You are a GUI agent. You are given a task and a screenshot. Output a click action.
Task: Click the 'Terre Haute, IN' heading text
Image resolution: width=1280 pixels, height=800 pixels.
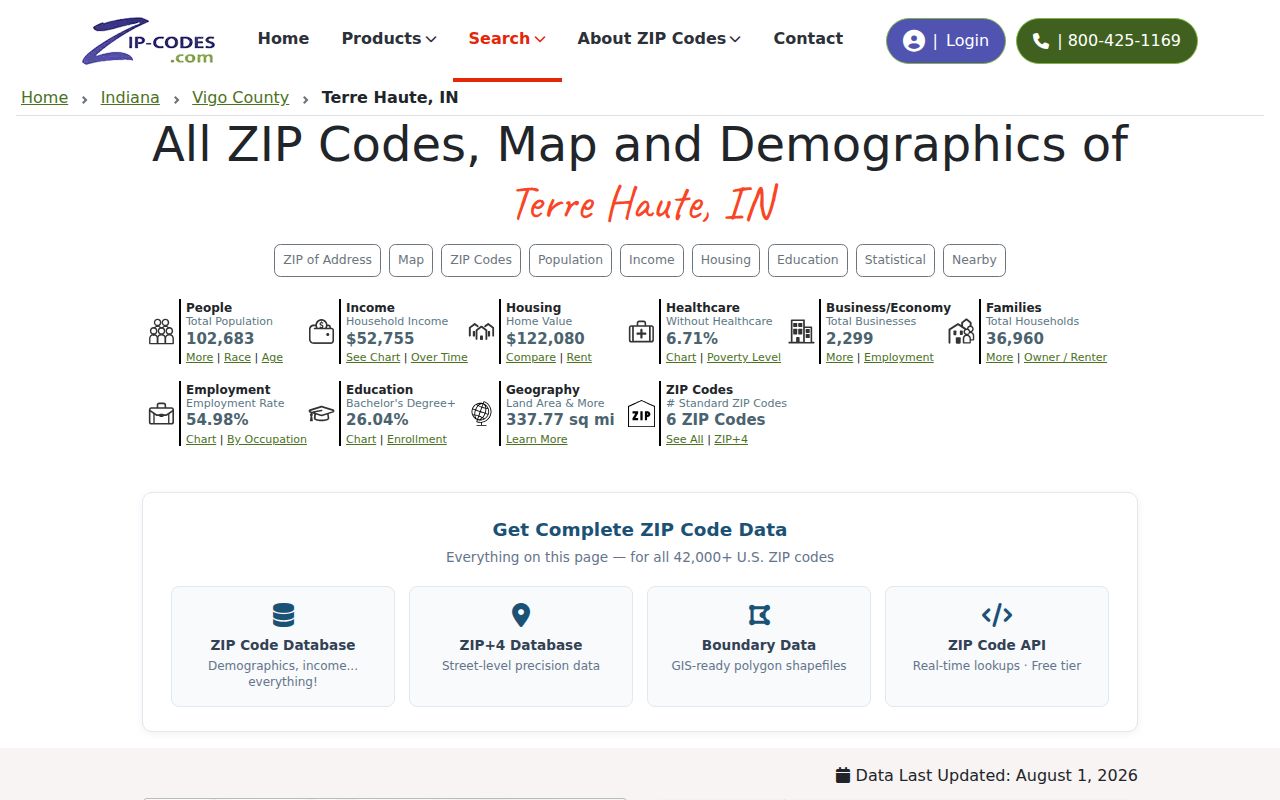click(x=645, y=203)
